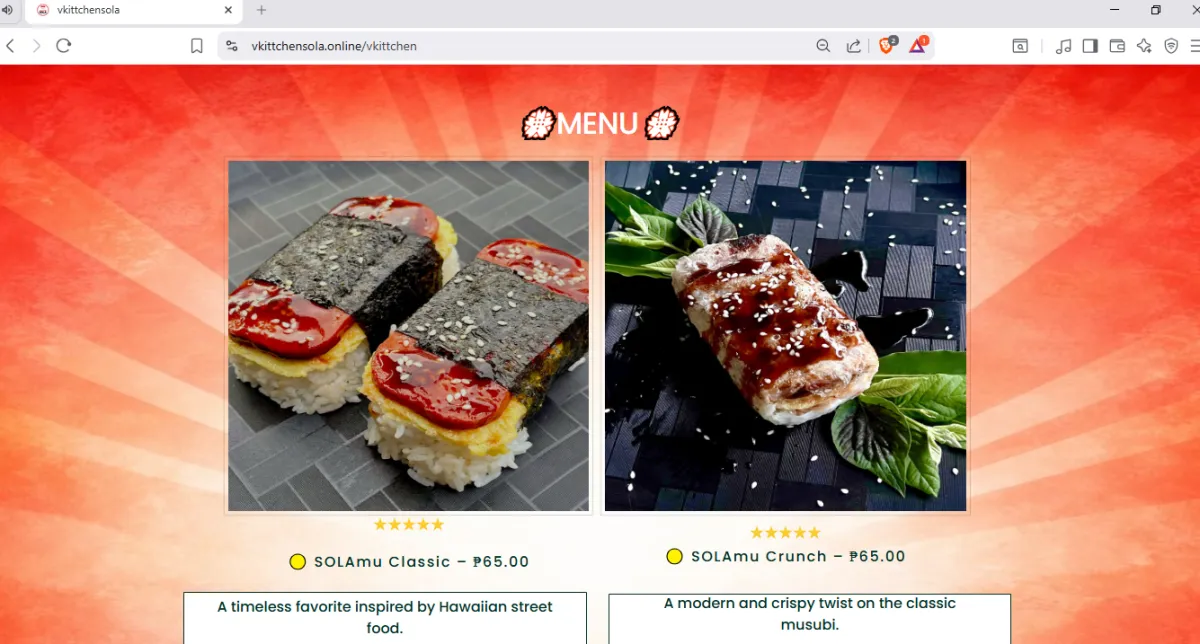The height and width of the screenshot is (644, 1200).
Task: Open Brave VPN shield icon
Action: point(1171,46)
